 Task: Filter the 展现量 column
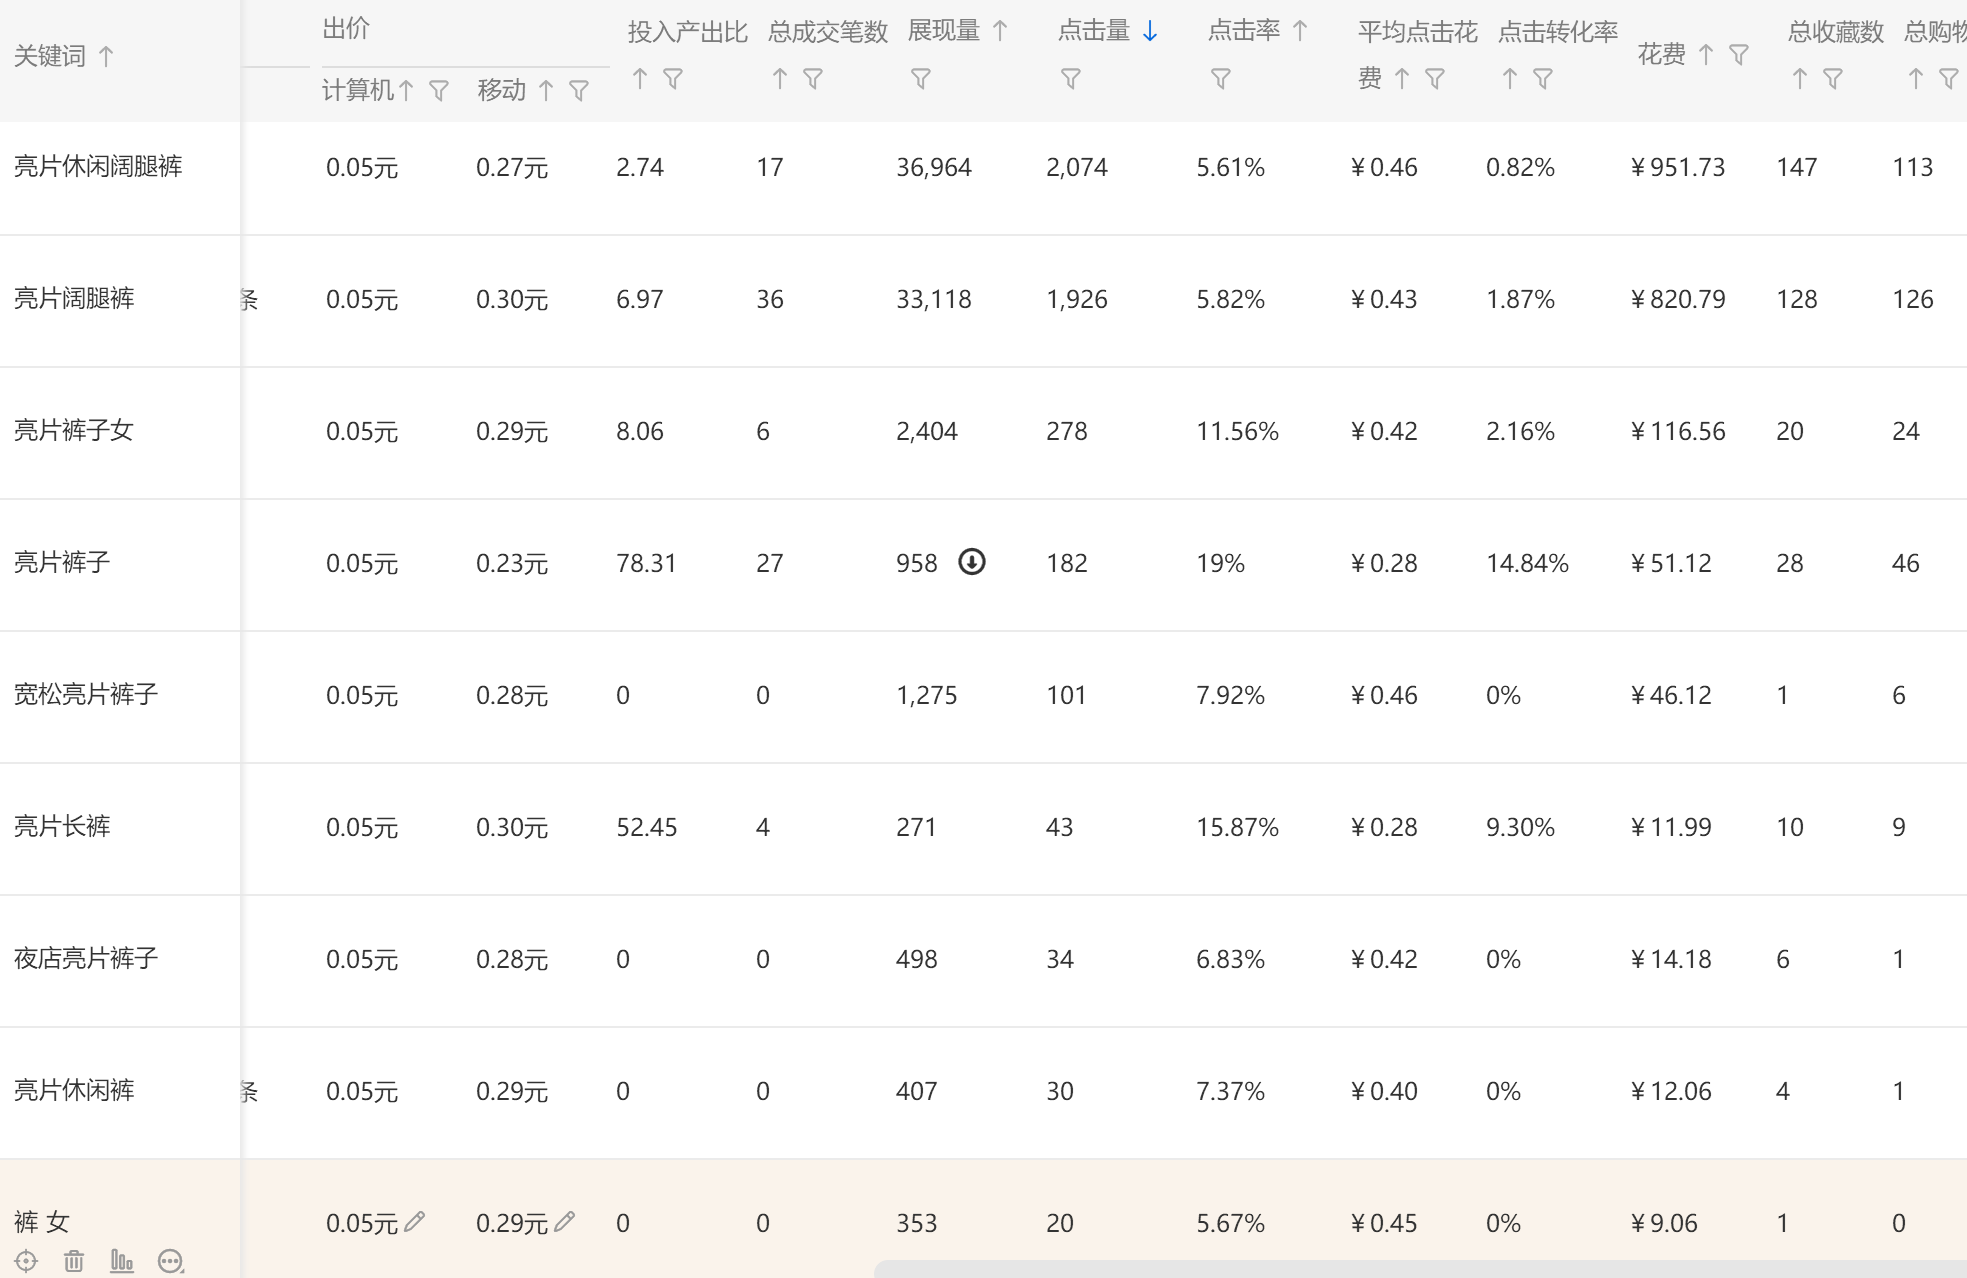tap(921, 78)
